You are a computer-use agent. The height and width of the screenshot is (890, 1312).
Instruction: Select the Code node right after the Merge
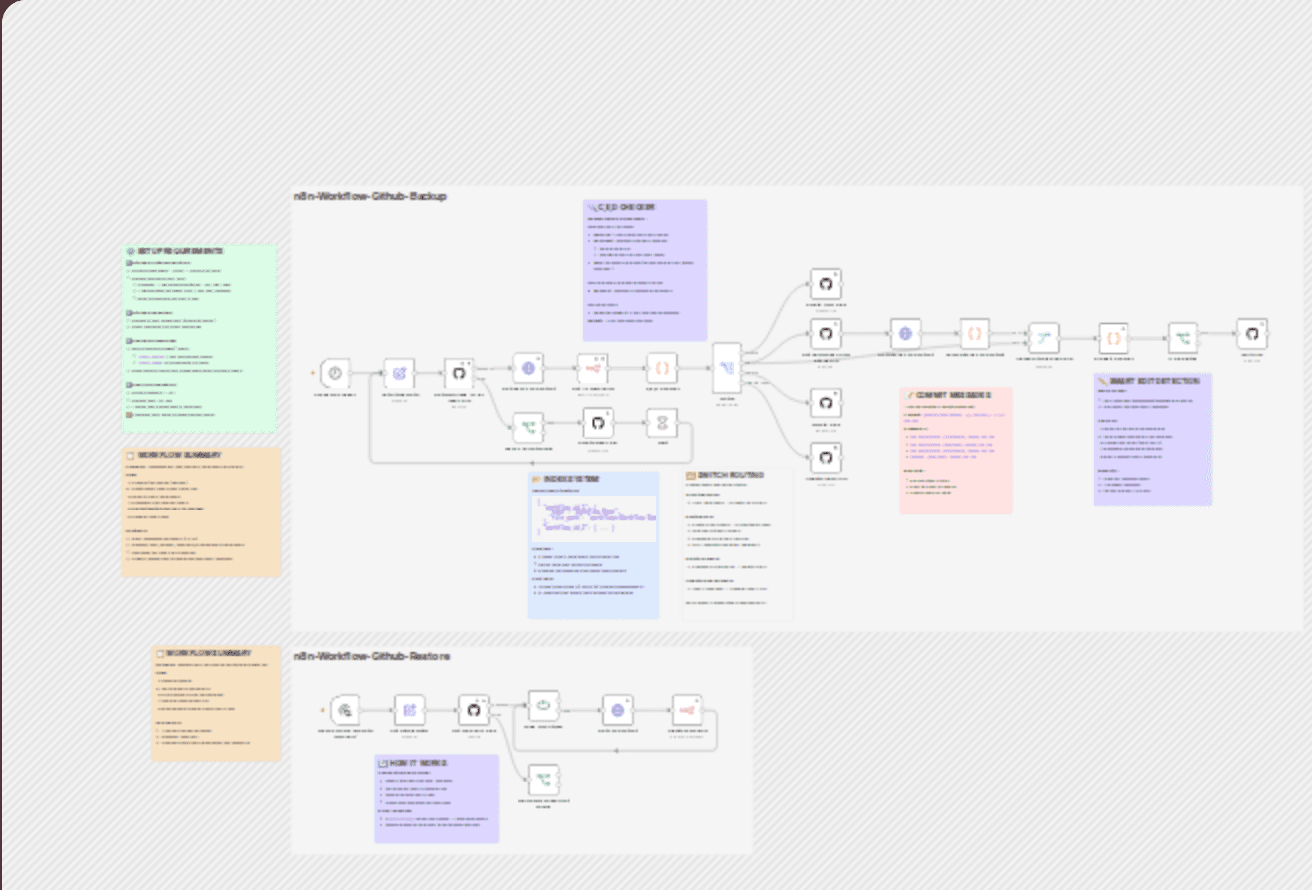pos(1114,338)
